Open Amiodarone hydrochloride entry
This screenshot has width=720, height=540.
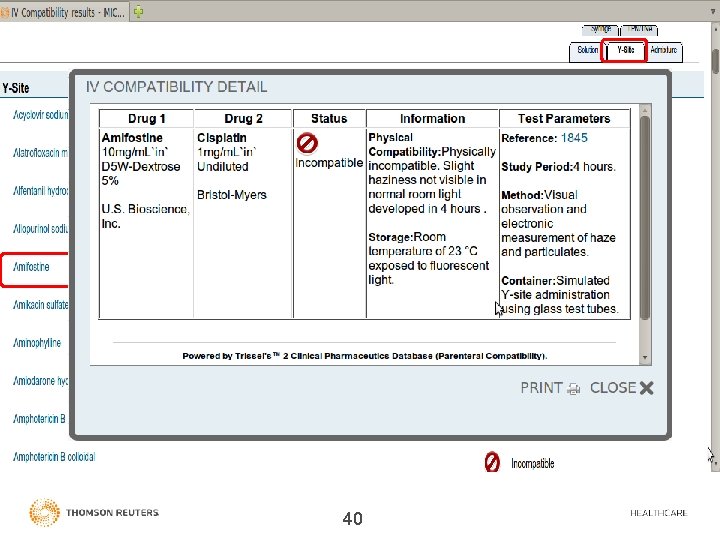coord(40,381)
